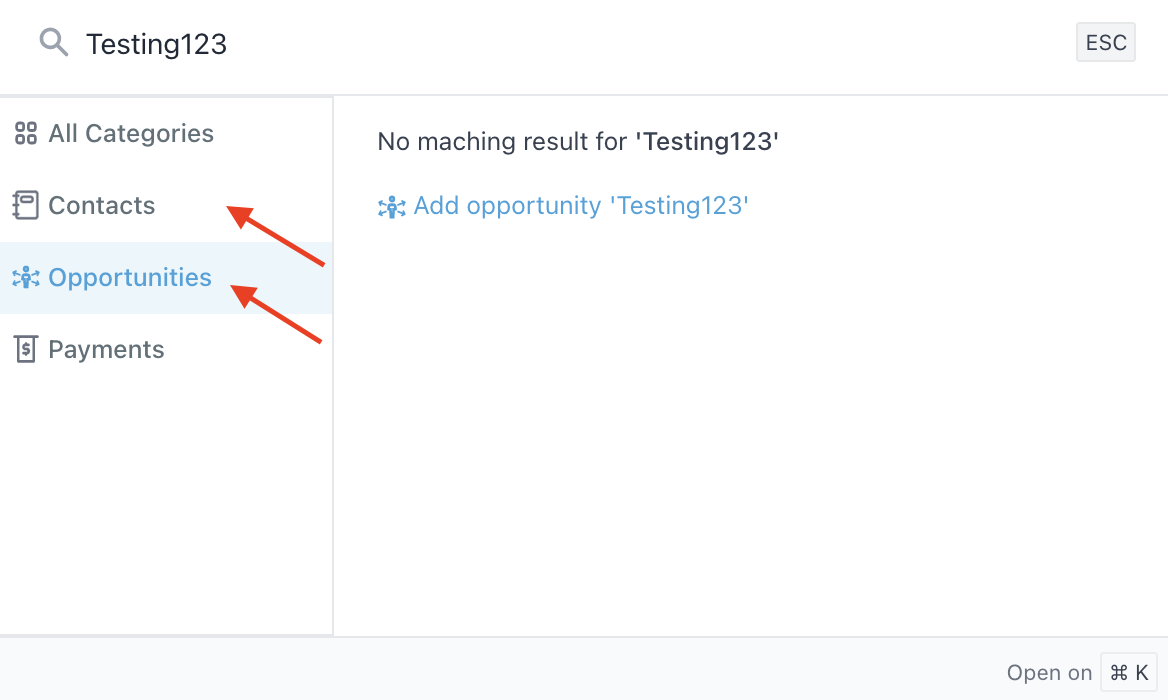Switch to the Contacts category
Viewport: 1168px width, 700px height.
click(x=101, y=205)
